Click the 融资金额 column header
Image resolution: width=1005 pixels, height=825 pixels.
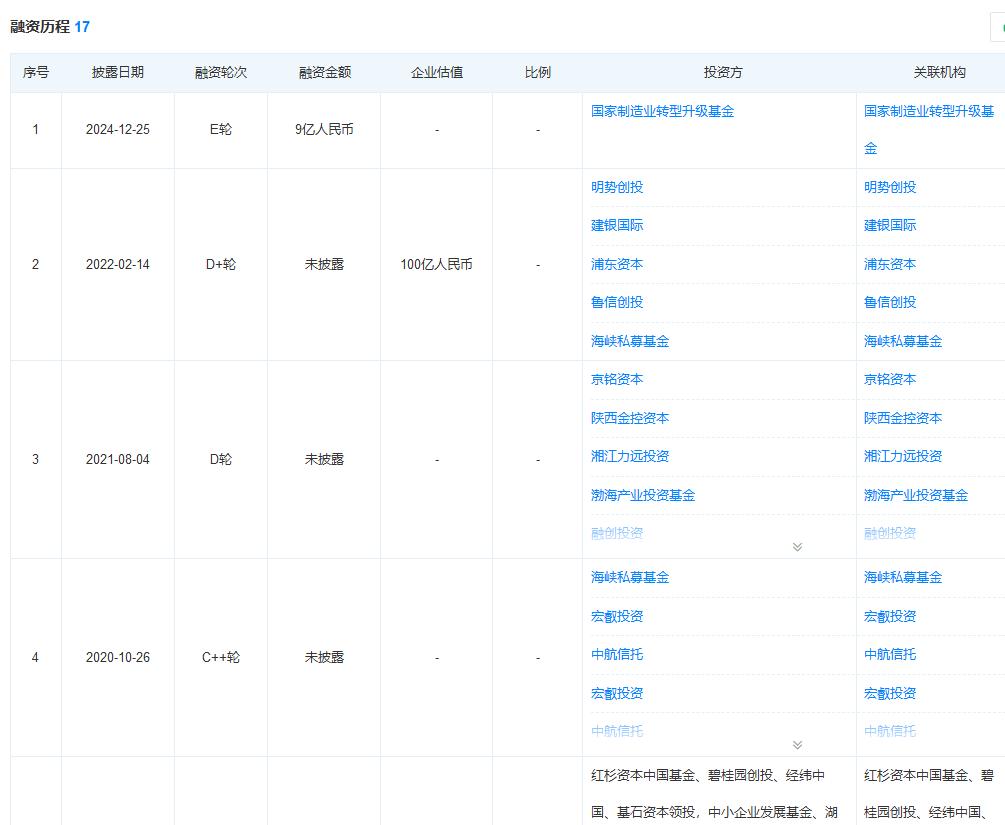point(324,72)
